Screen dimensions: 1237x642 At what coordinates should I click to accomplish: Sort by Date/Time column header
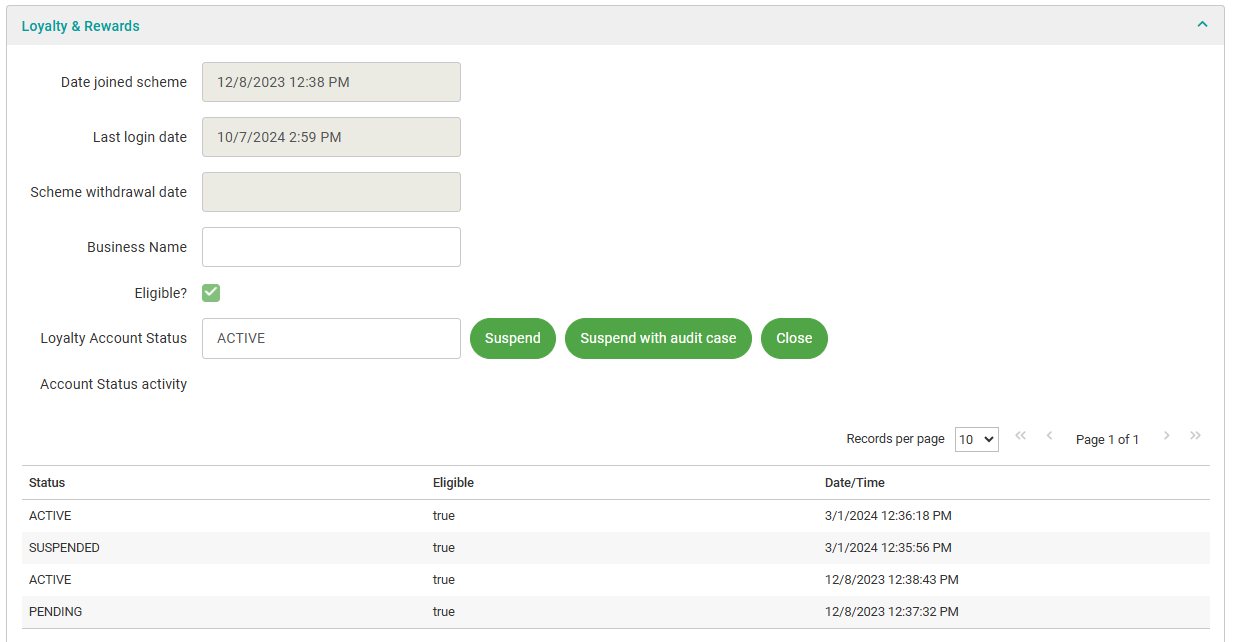[x=854, y=483]
